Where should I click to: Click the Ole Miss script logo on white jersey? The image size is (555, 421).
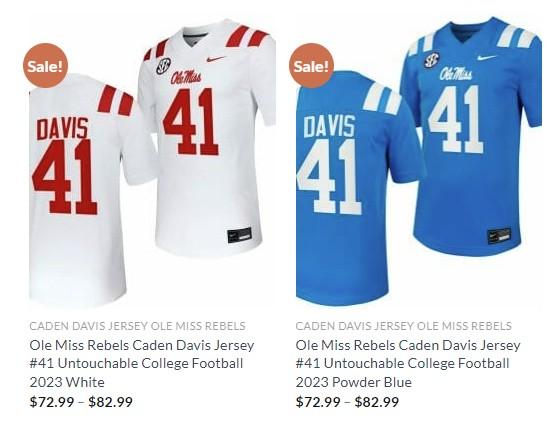(x=186, y=78)
